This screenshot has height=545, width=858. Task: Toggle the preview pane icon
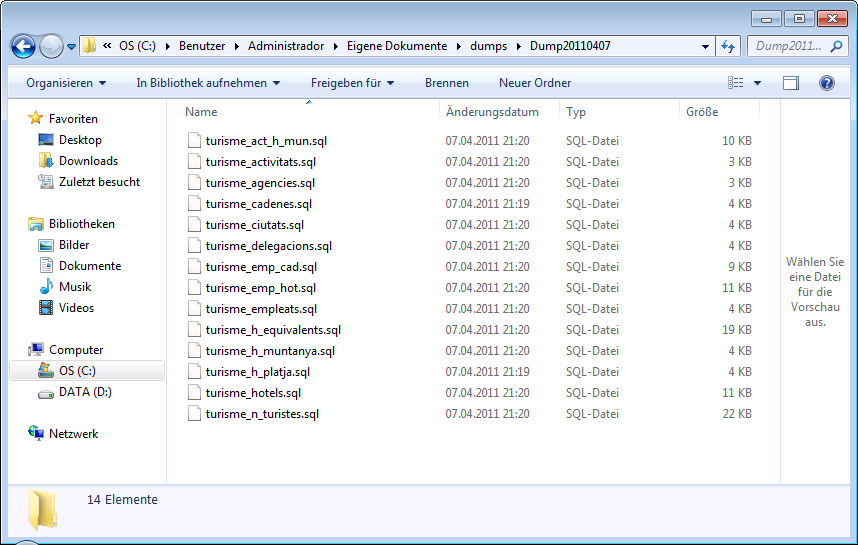[x=791, y=83]
